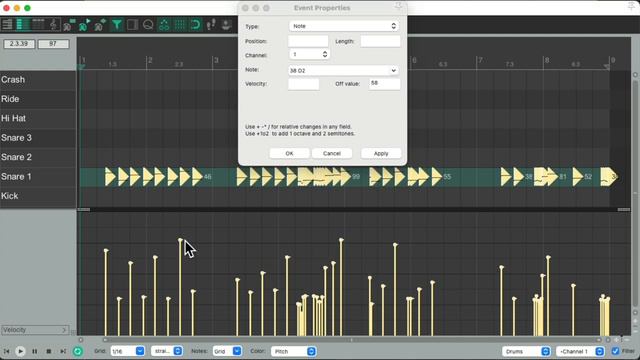640x360 pixels.
Task: Go to start with the rewind transport button
Action: click(7, 351)
